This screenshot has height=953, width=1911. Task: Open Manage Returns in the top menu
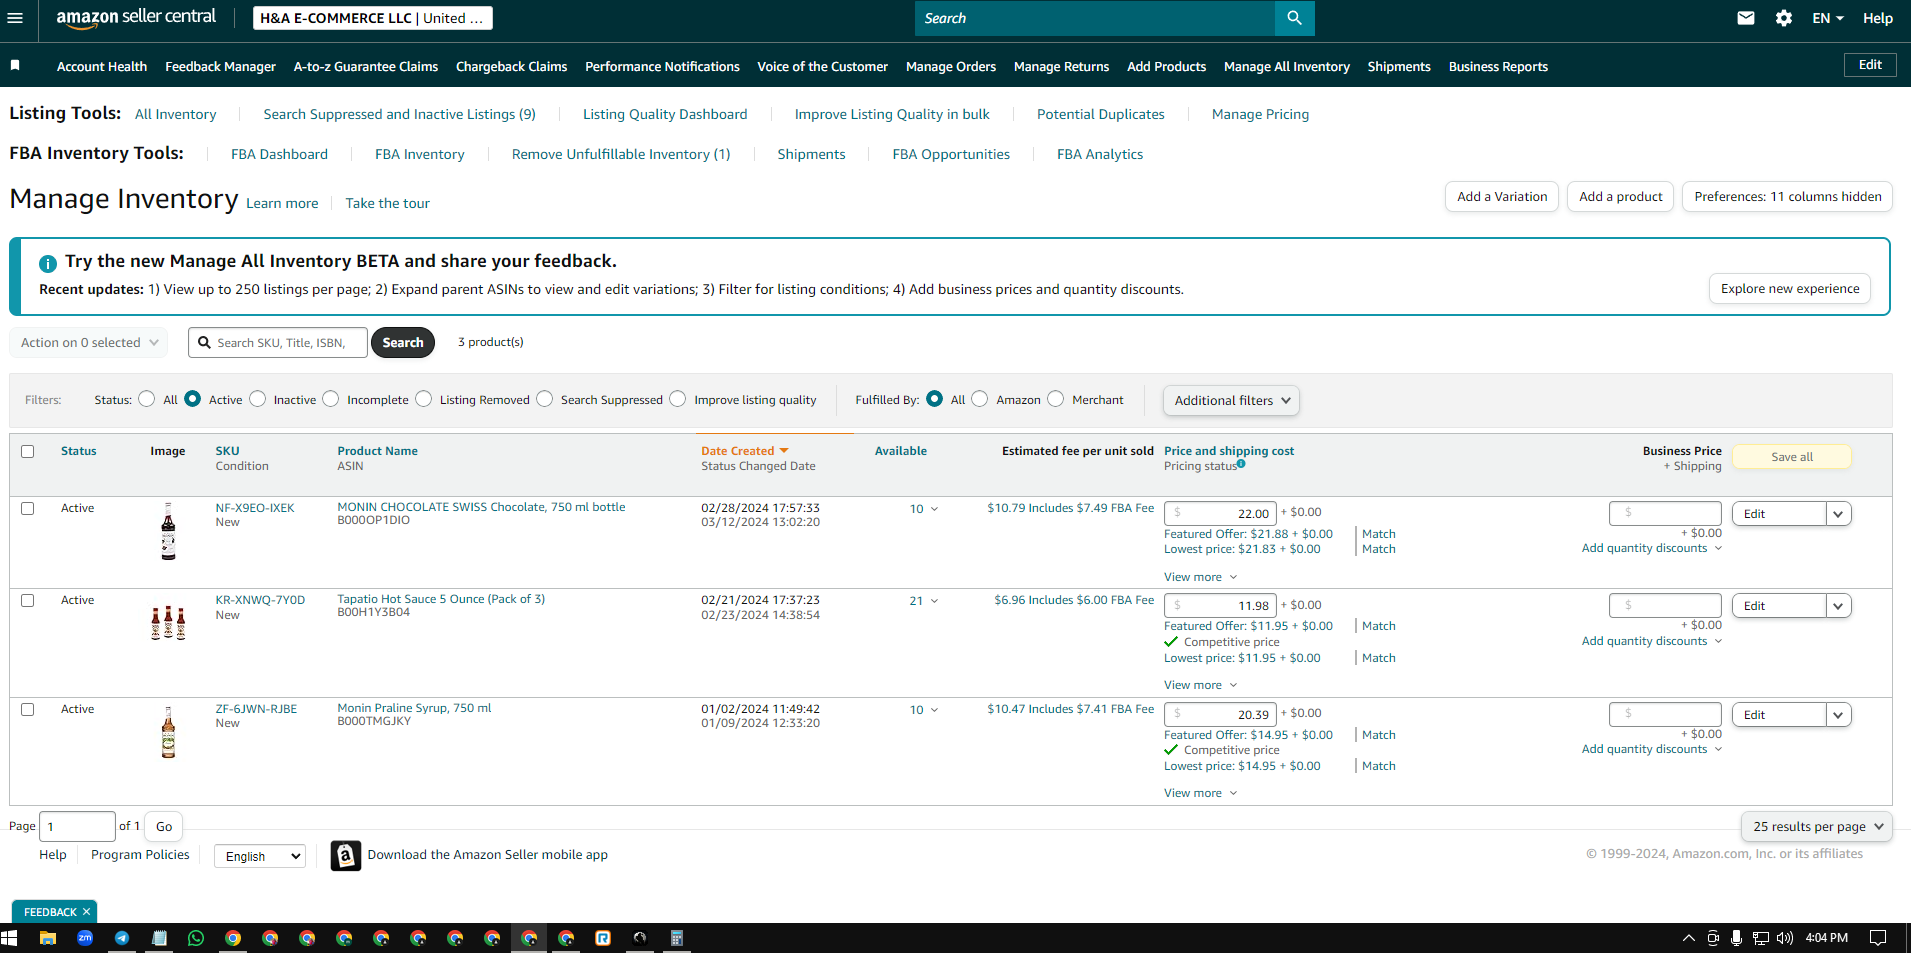click(x=1061, y=66)
